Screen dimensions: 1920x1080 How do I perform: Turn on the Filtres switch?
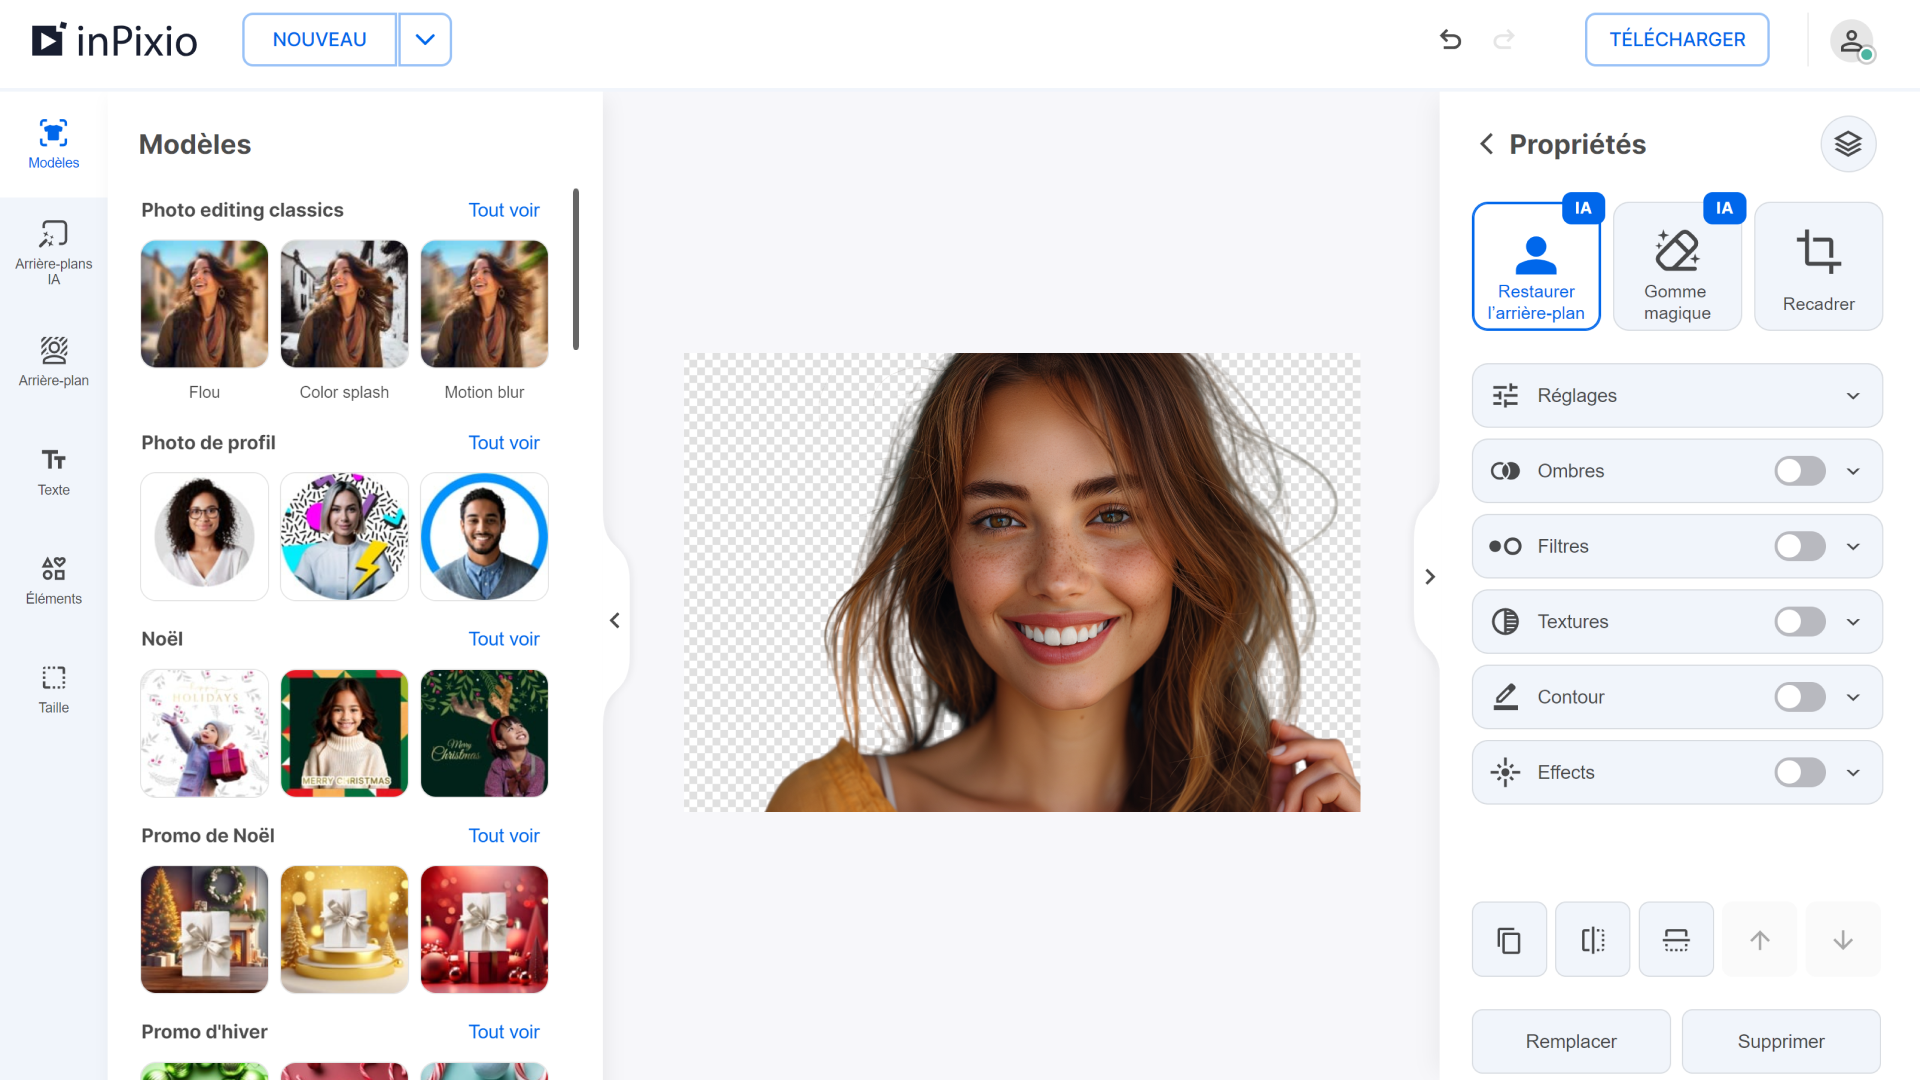pos(1799,546)
